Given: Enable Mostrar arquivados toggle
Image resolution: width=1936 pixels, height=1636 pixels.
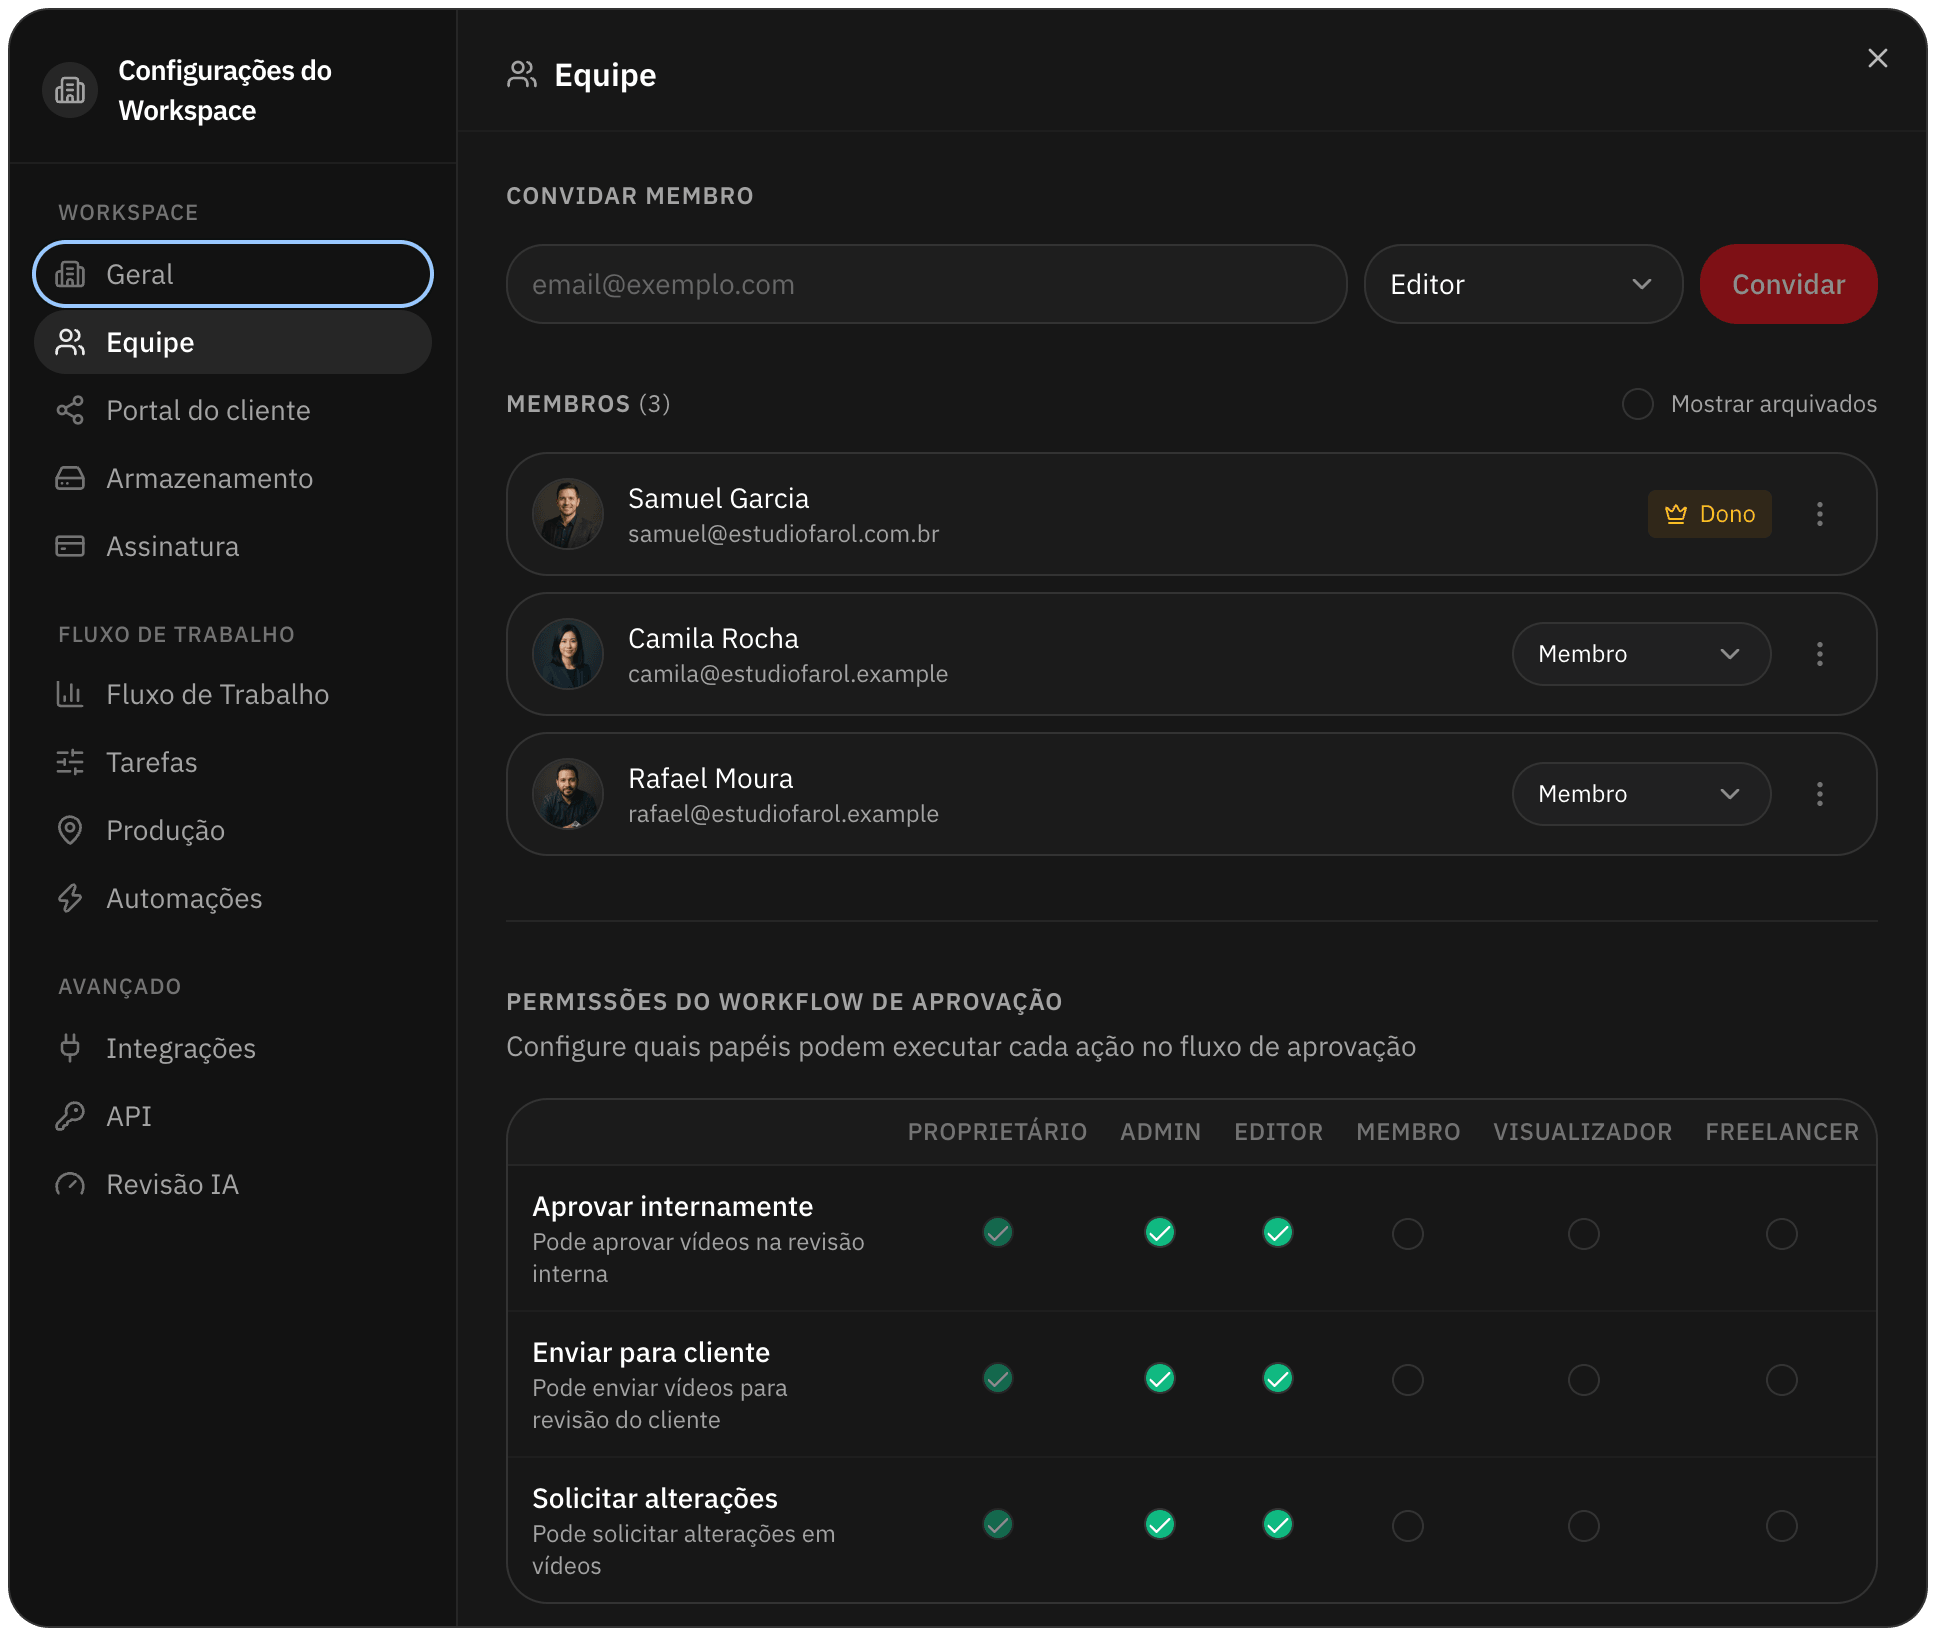Looking at the screenshot, I should click(x=1637, y=404).
